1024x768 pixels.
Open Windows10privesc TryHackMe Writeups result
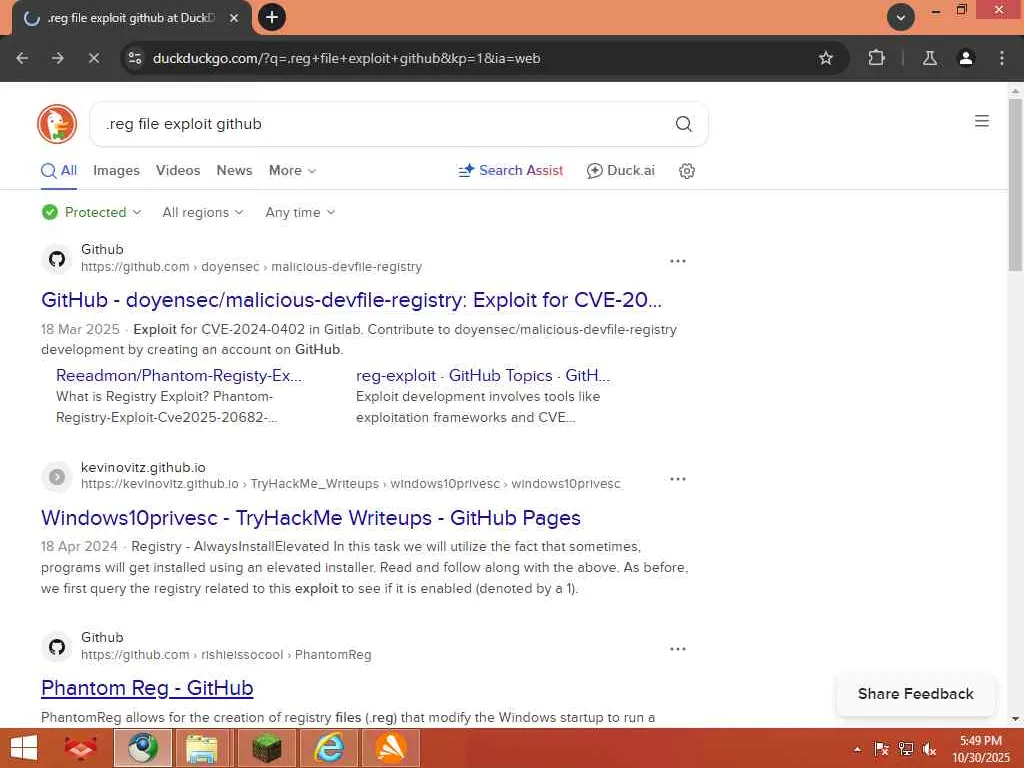coord(311,518)
